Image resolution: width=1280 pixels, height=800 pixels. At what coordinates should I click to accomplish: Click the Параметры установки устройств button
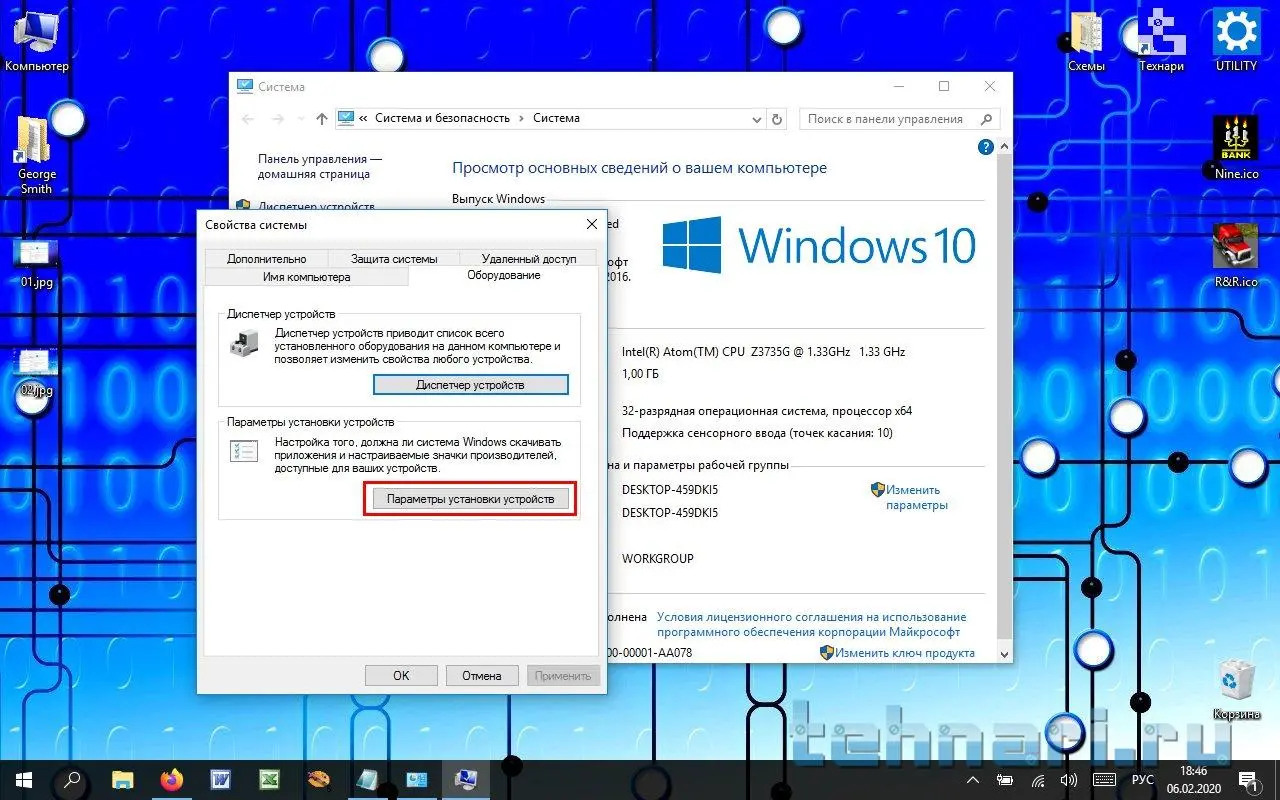pyautogui.click(x=470, y=499)
